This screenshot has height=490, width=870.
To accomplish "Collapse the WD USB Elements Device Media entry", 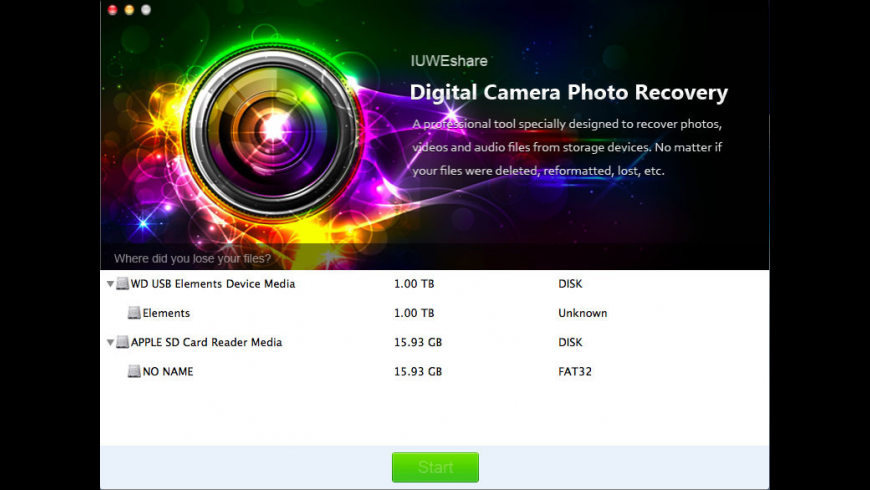I will [x=110, y=284].
